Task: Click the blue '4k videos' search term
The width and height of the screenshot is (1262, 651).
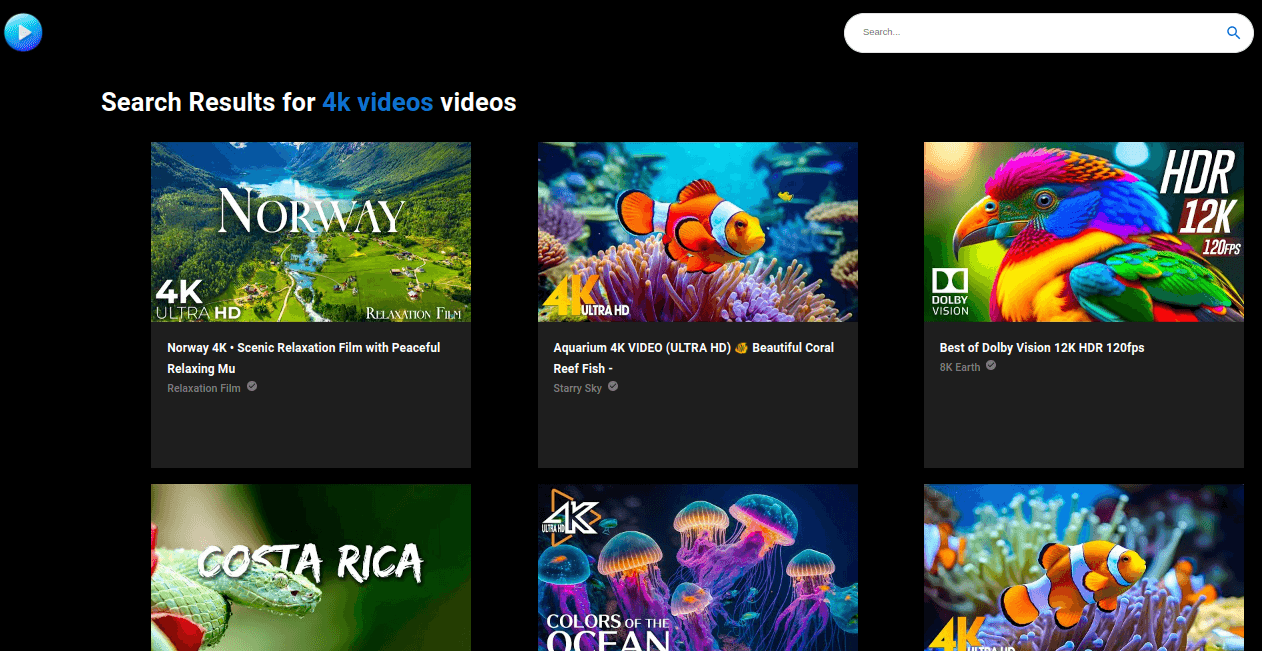Action: [377, 102]
